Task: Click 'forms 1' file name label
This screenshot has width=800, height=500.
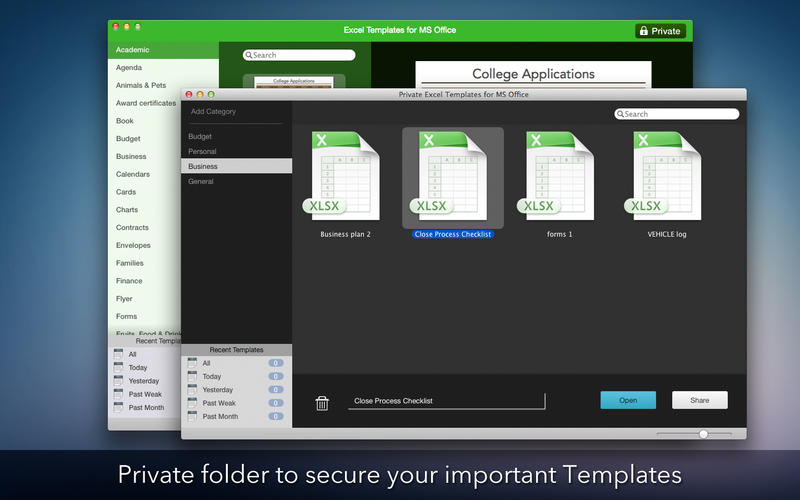Action: [x=559, y=234]
